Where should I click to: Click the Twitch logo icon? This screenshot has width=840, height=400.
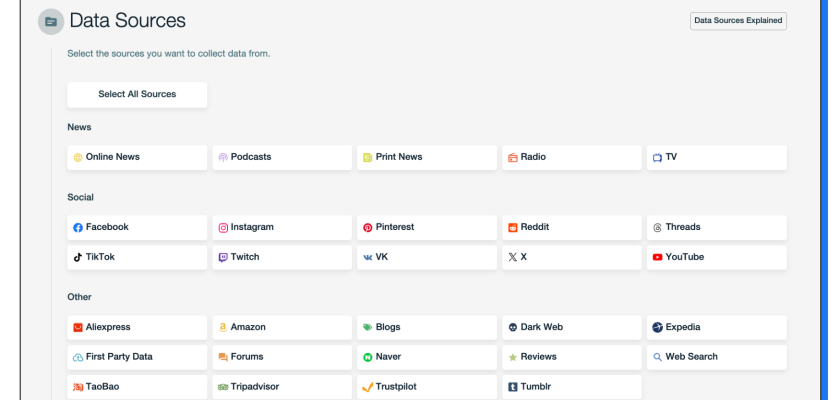(223, 258)
